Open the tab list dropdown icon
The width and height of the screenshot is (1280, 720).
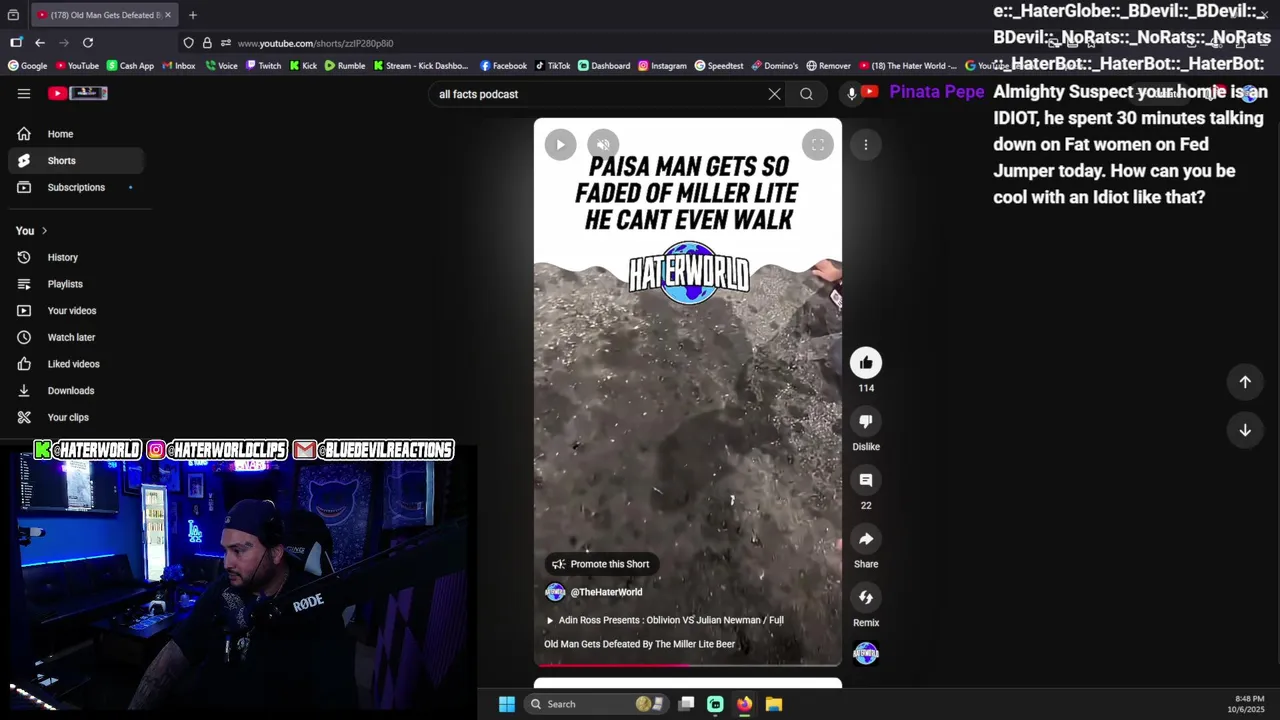(13, 15)
